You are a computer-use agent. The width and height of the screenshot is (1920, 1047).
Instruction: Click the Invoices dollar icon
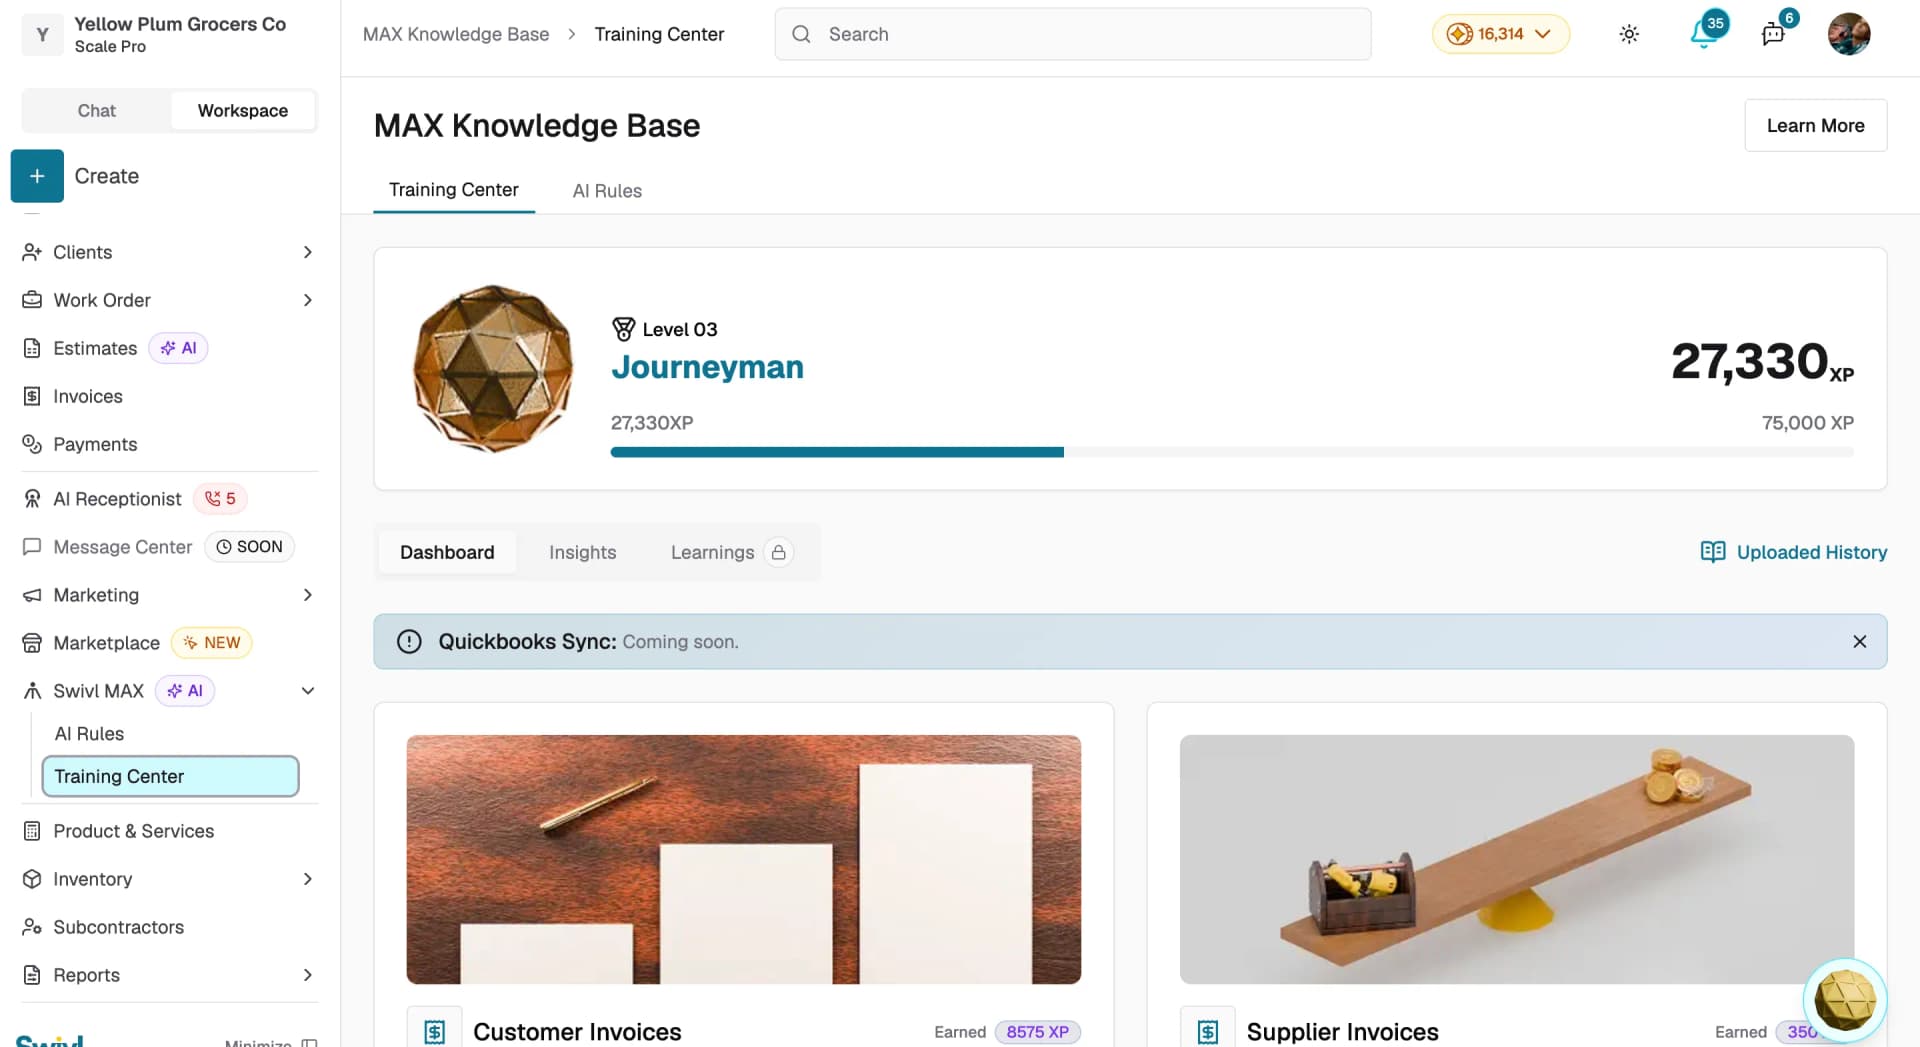[32, 396]
